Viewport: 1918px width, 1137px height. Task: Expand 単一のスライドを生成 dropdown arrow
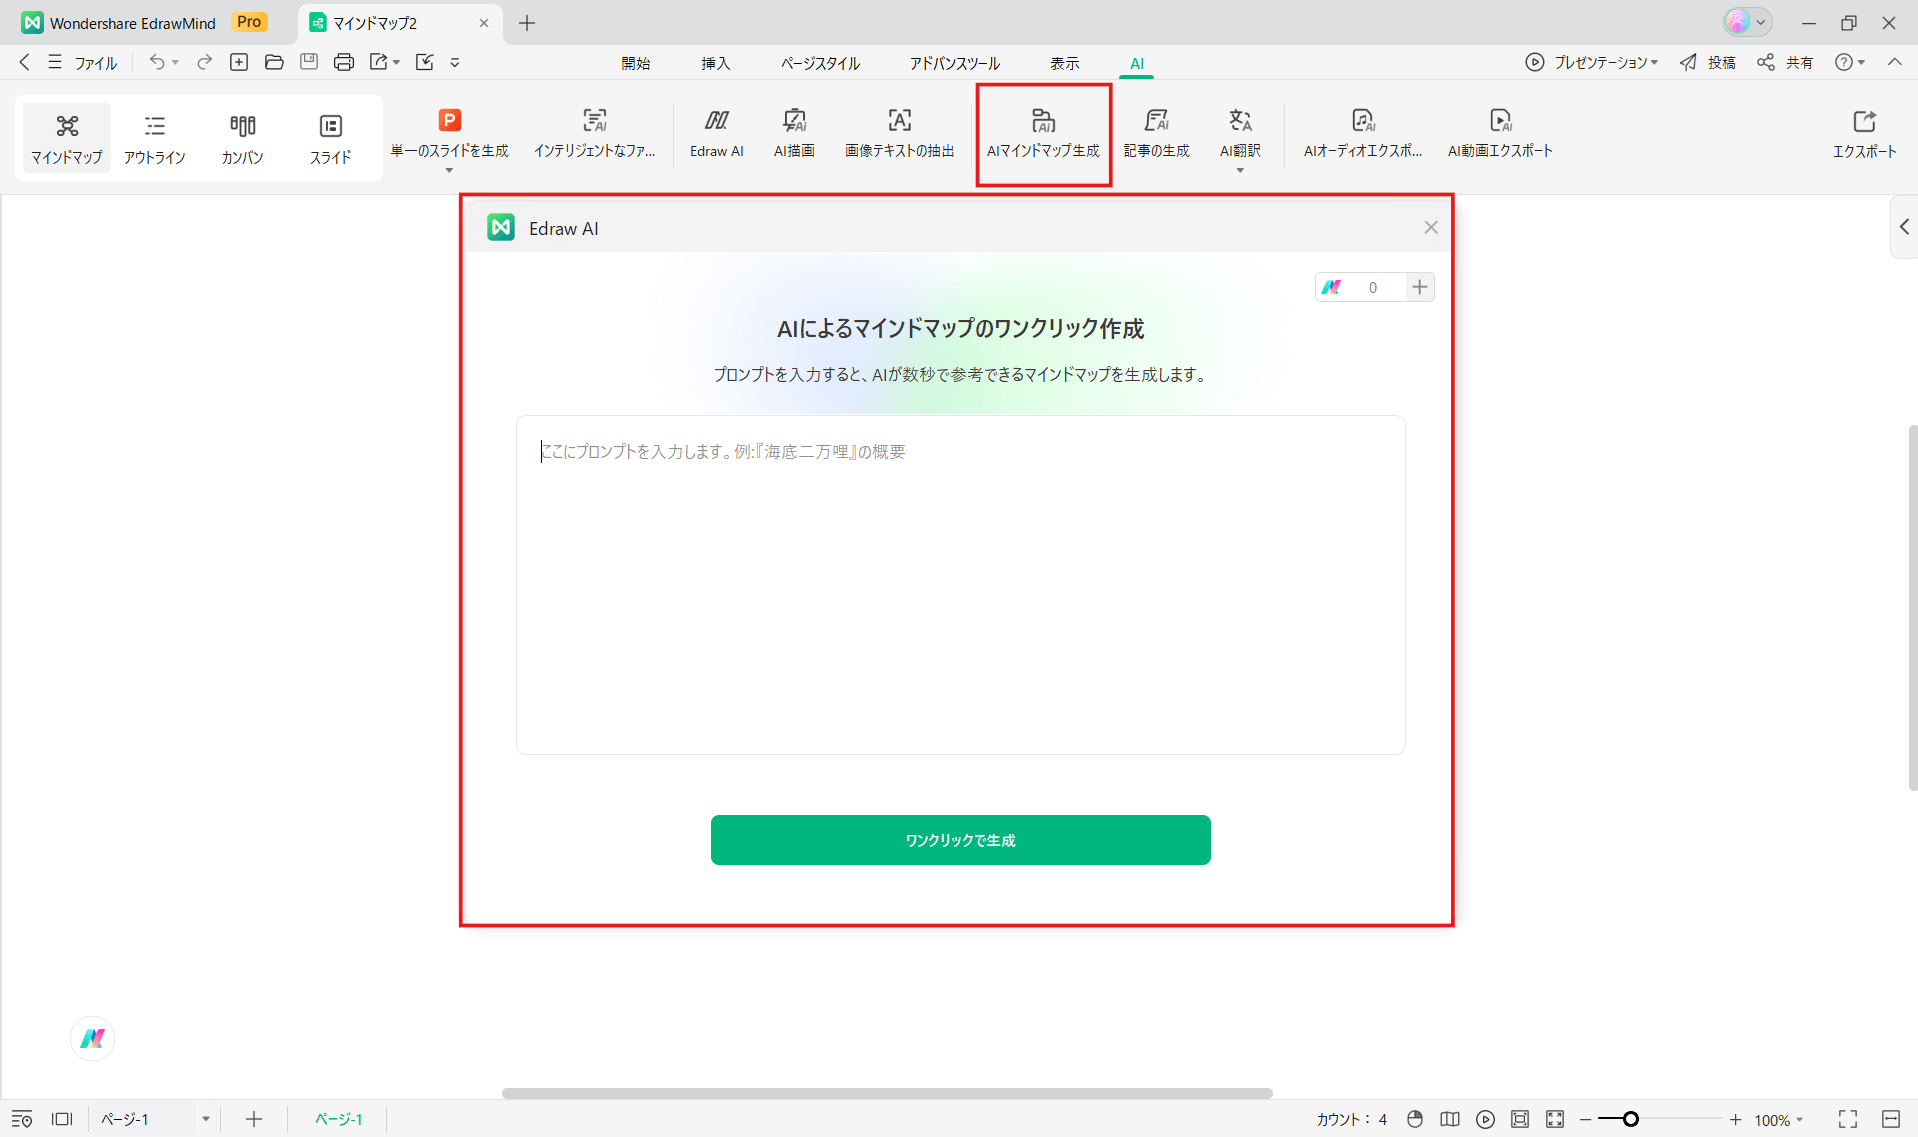click(449, 171)
